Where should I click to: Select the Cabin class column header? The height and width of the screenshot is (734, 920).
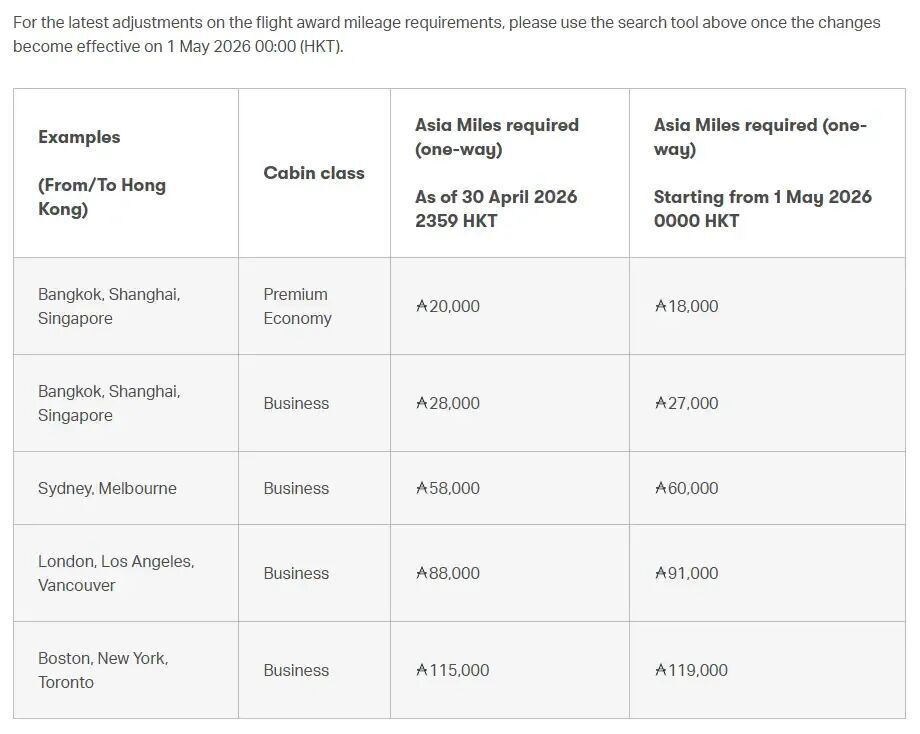point(314,173)
